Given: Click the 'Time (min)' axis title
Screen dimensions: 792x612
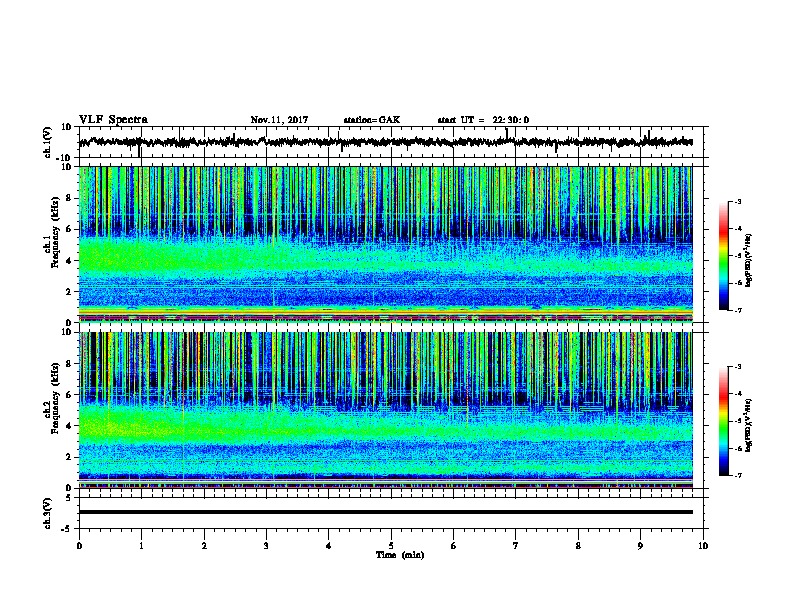Looking at the screenshot, I should click(400, 555).
